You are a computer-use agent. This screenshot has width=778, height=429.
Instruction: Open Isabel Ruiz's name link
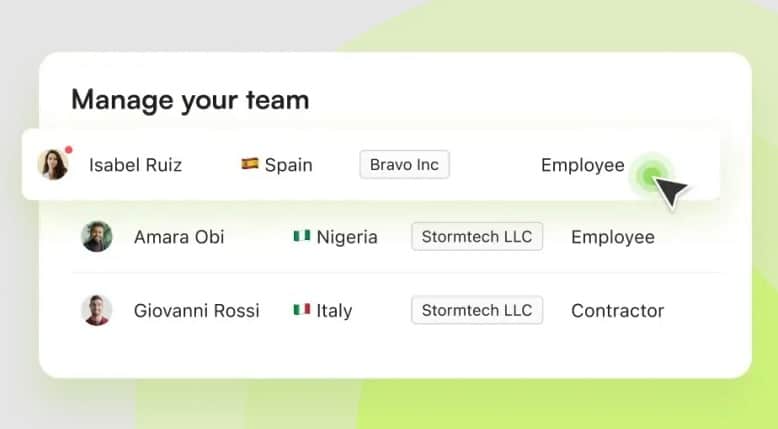[x=135, y=165]
